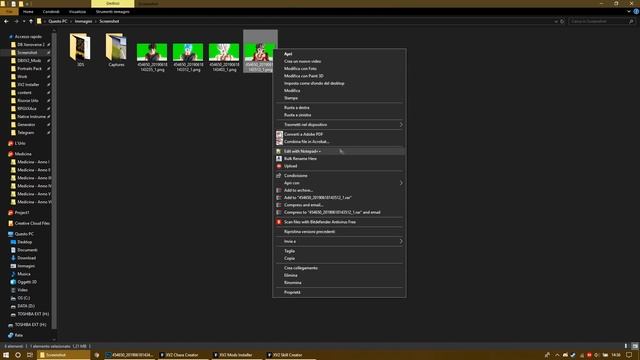Open the 'DATA (D:)' drive

pos(26,306)
